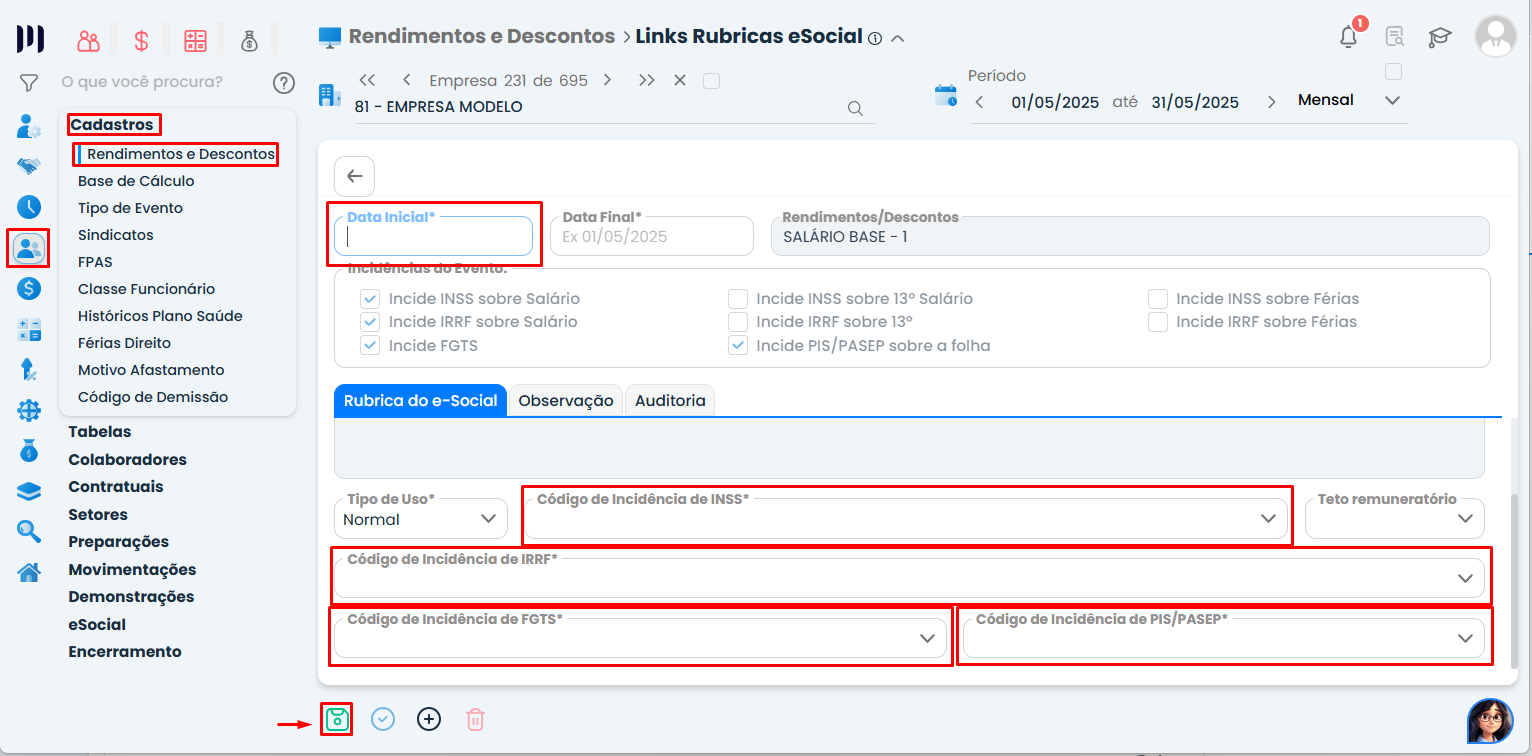The image size is (1532, 756).
Task: Go to the previous period
Action: [x=980, y=102]
